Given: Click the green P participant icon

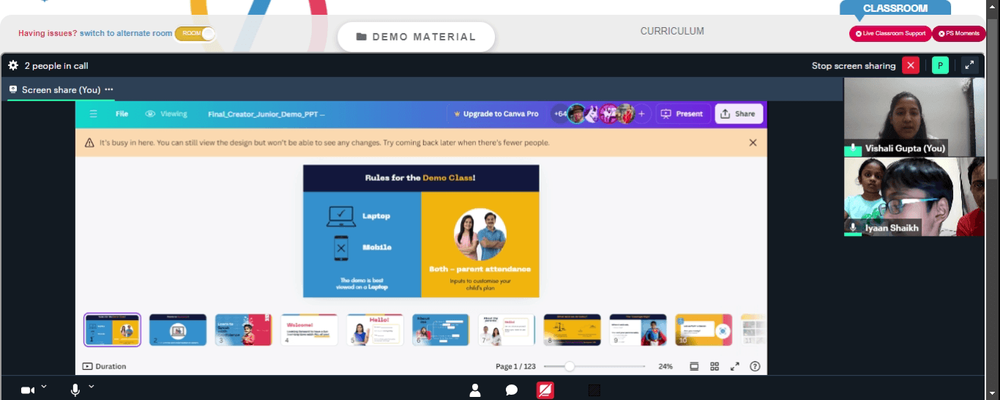Looking at the screenshot, I should coord(940,65).
